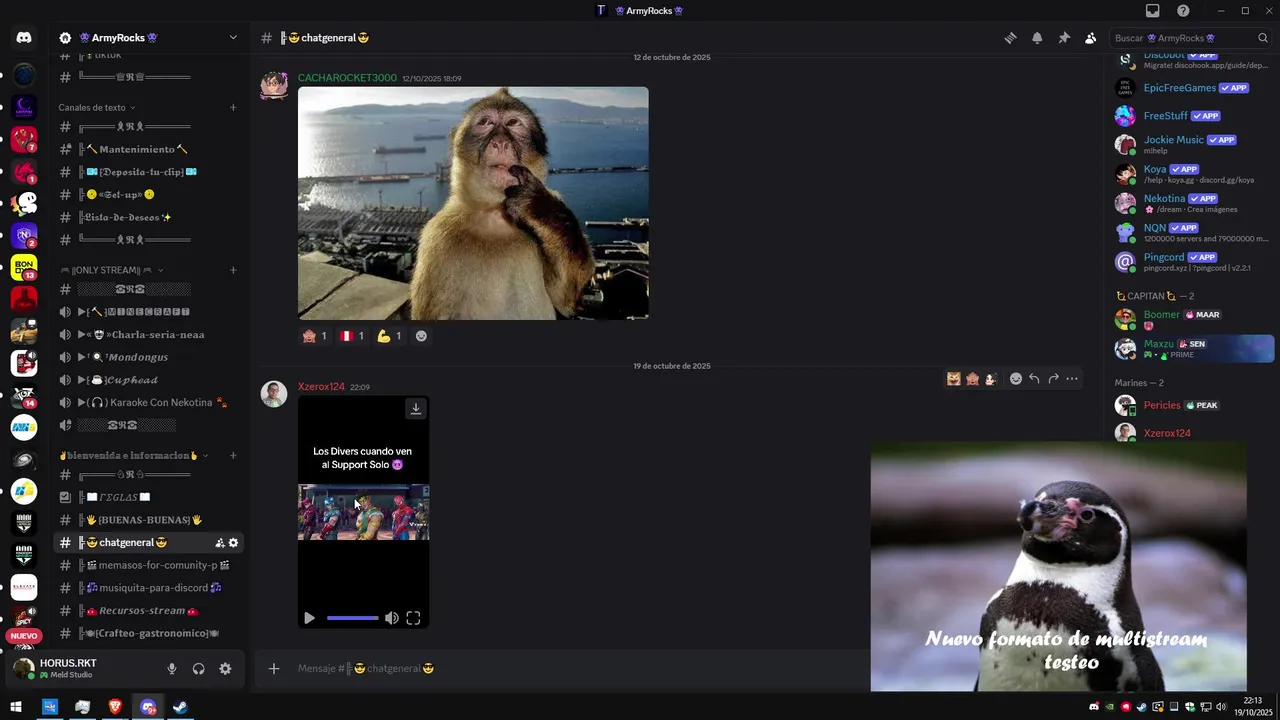Fullscreen the embedded video
The image size is (1280, 720).
[413, 618]
